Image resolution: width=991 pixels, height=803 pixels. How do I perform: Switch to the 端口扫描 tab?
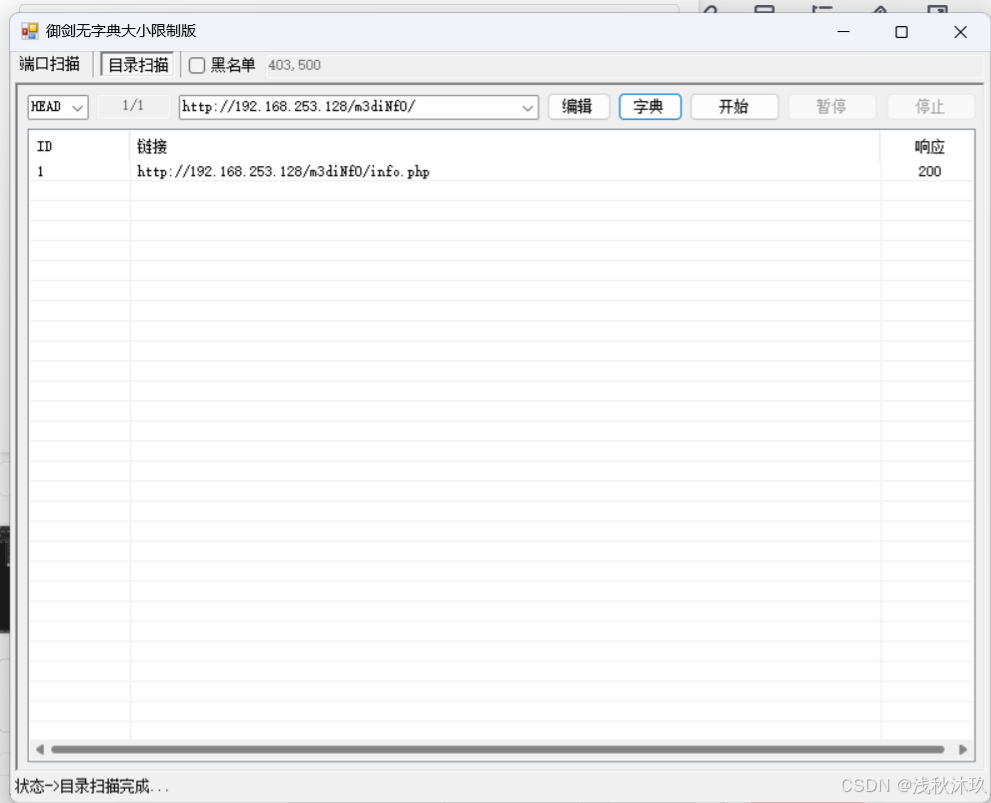(50, 64)
